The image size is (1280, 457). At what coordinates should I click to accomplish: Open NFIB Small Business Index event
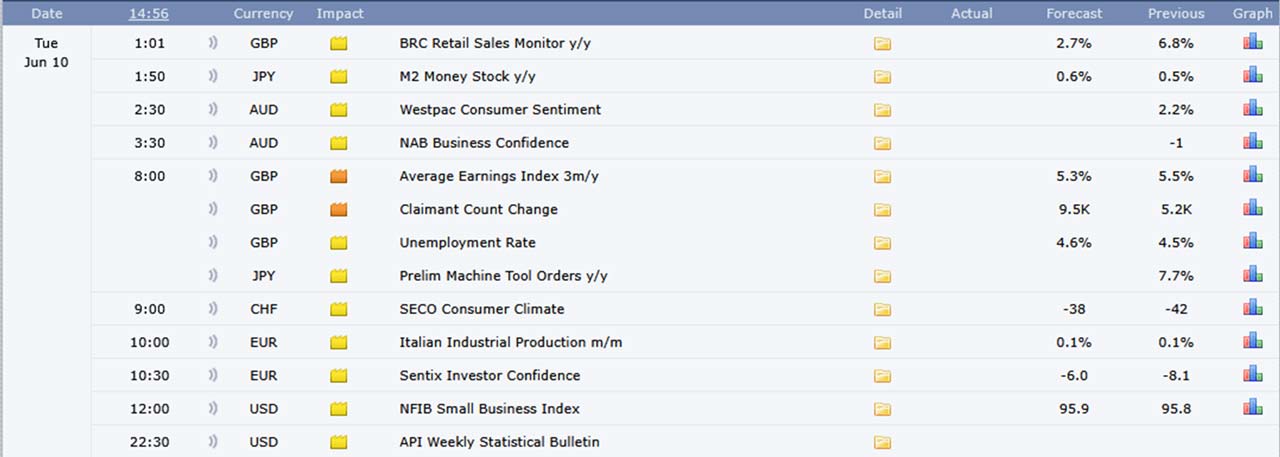(489, 408)
